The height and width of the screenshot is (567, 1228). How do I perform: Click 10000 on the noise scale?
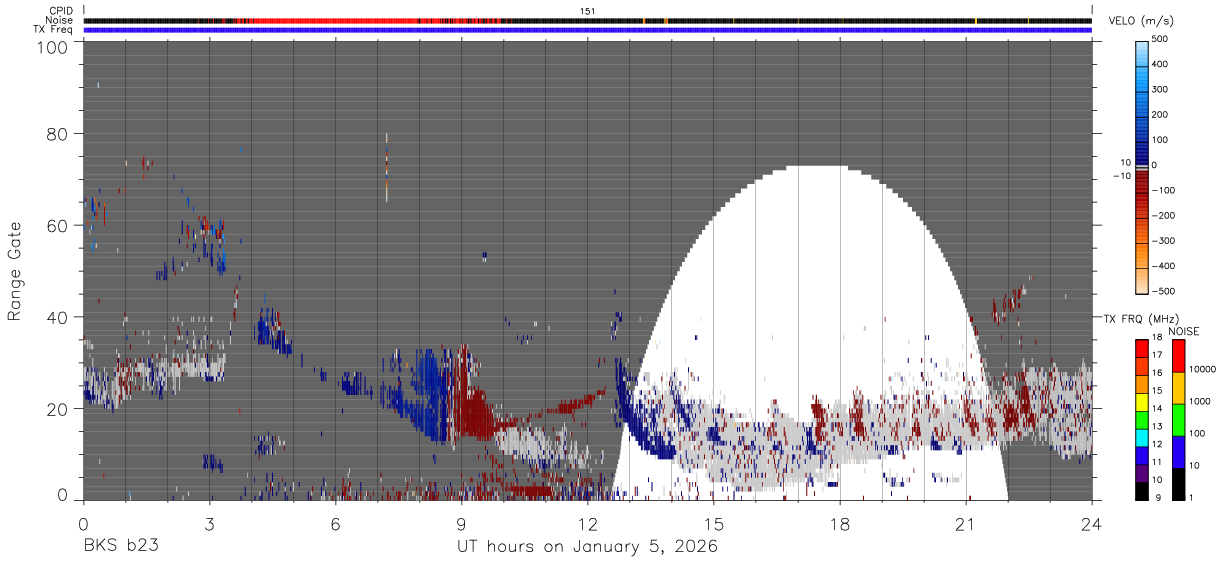tap(1203, 369)
